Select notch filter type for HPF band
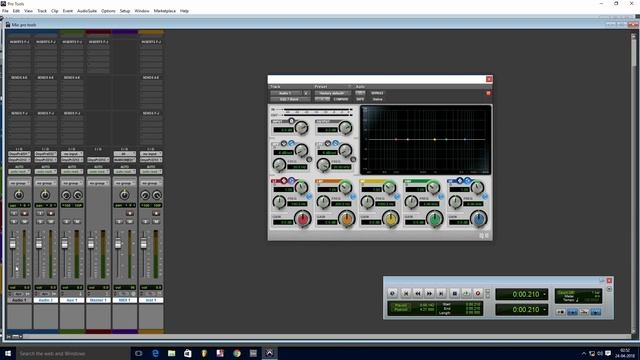Viewport: 640px width, 360px height. click(284, 143)
